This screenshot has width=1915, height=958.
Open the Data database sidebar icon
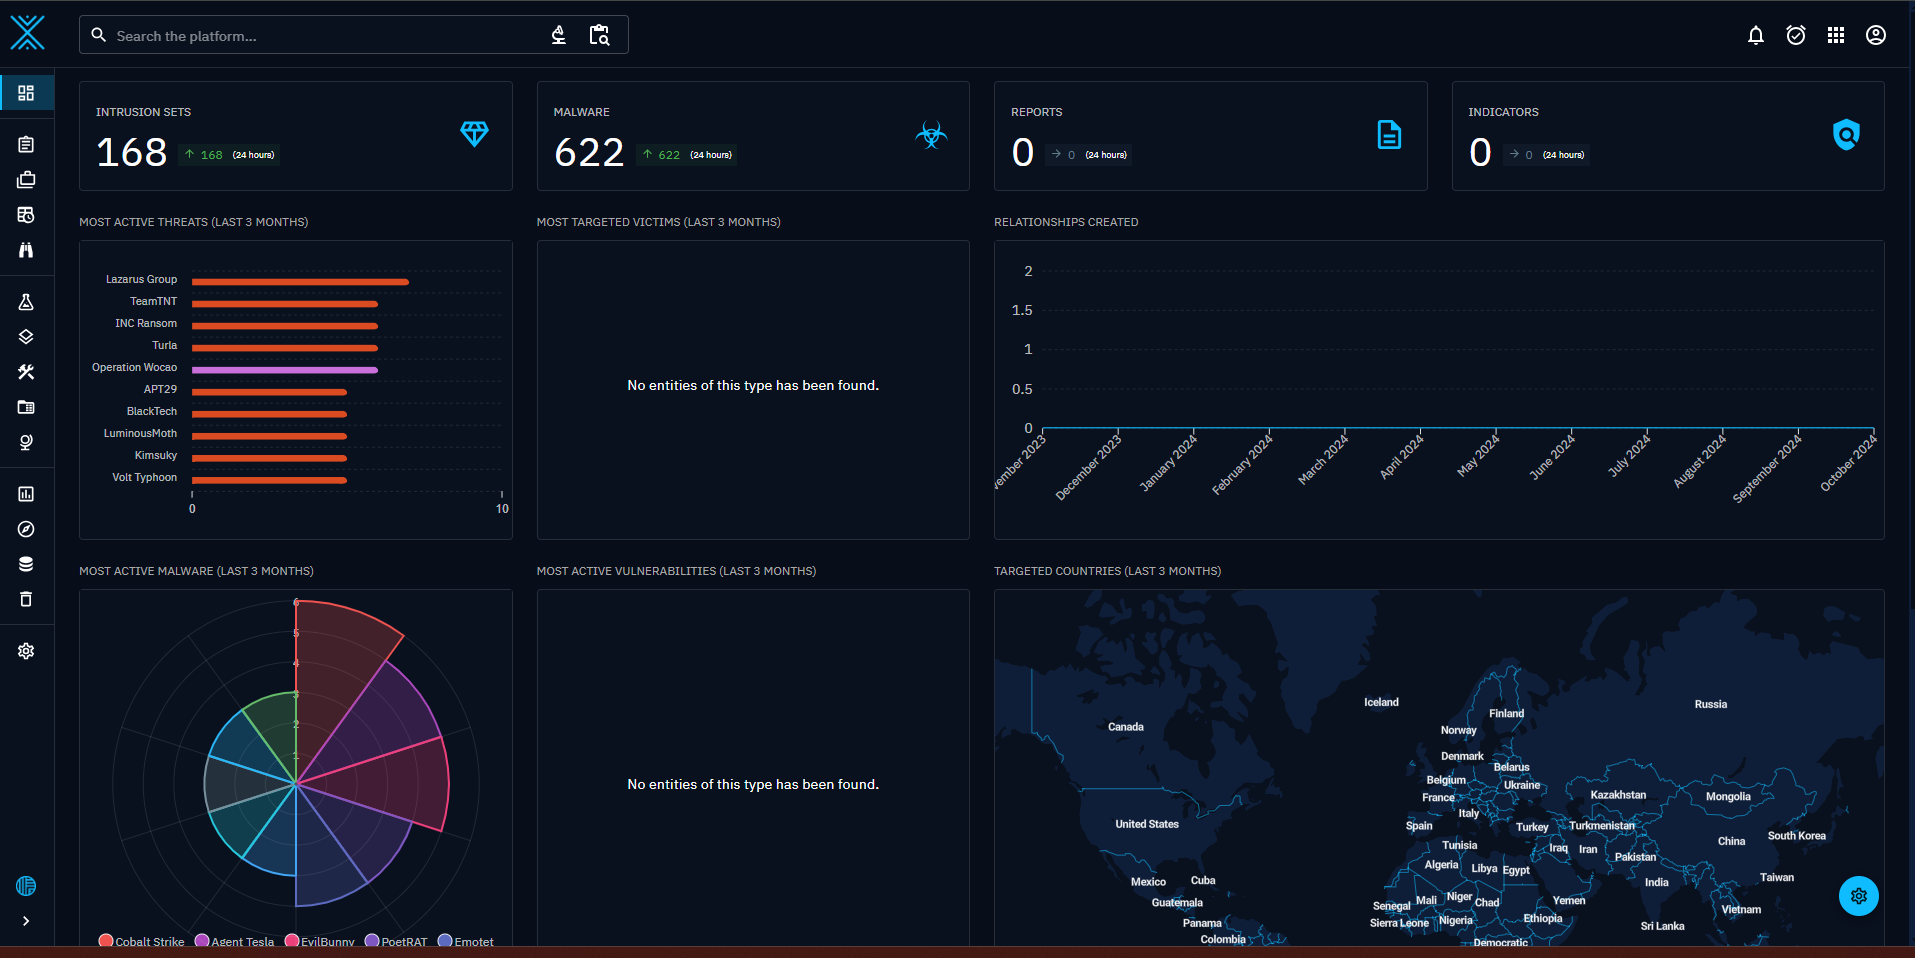point(26,564)
